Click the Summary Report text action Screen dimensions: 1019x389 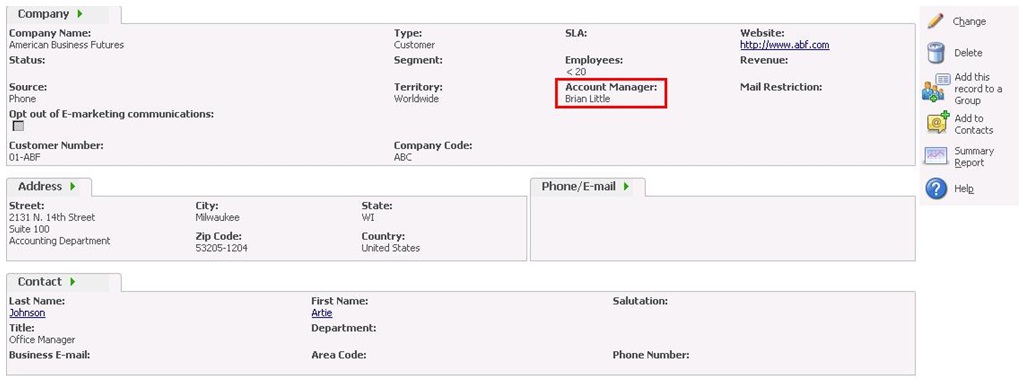[974, 157]
